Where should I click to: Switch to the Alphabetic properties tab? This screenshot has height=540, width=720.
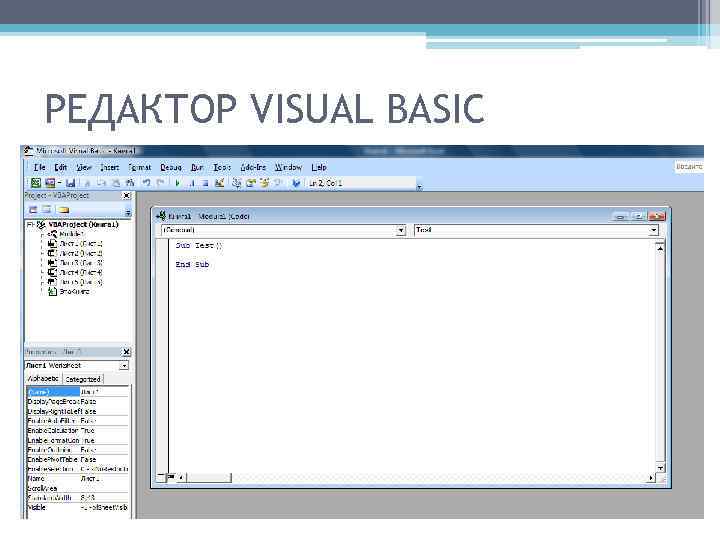pos(43,378)
